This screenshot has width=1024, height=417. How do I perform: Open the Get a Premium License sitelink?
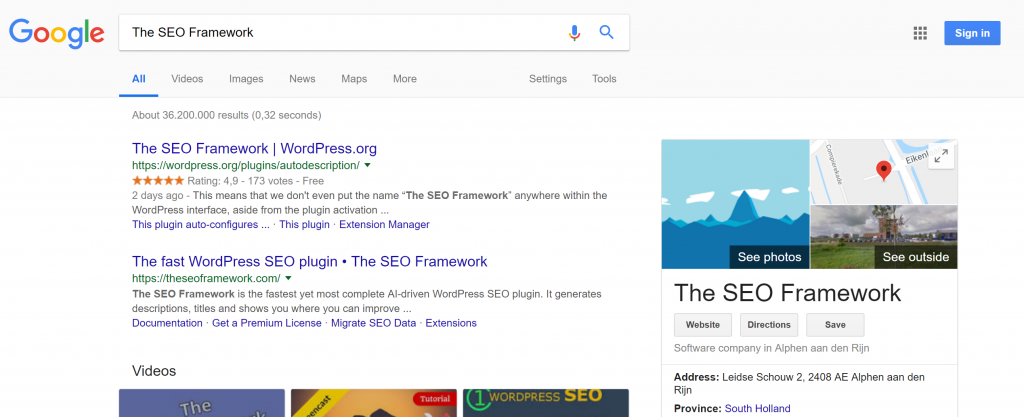(266, 323)
